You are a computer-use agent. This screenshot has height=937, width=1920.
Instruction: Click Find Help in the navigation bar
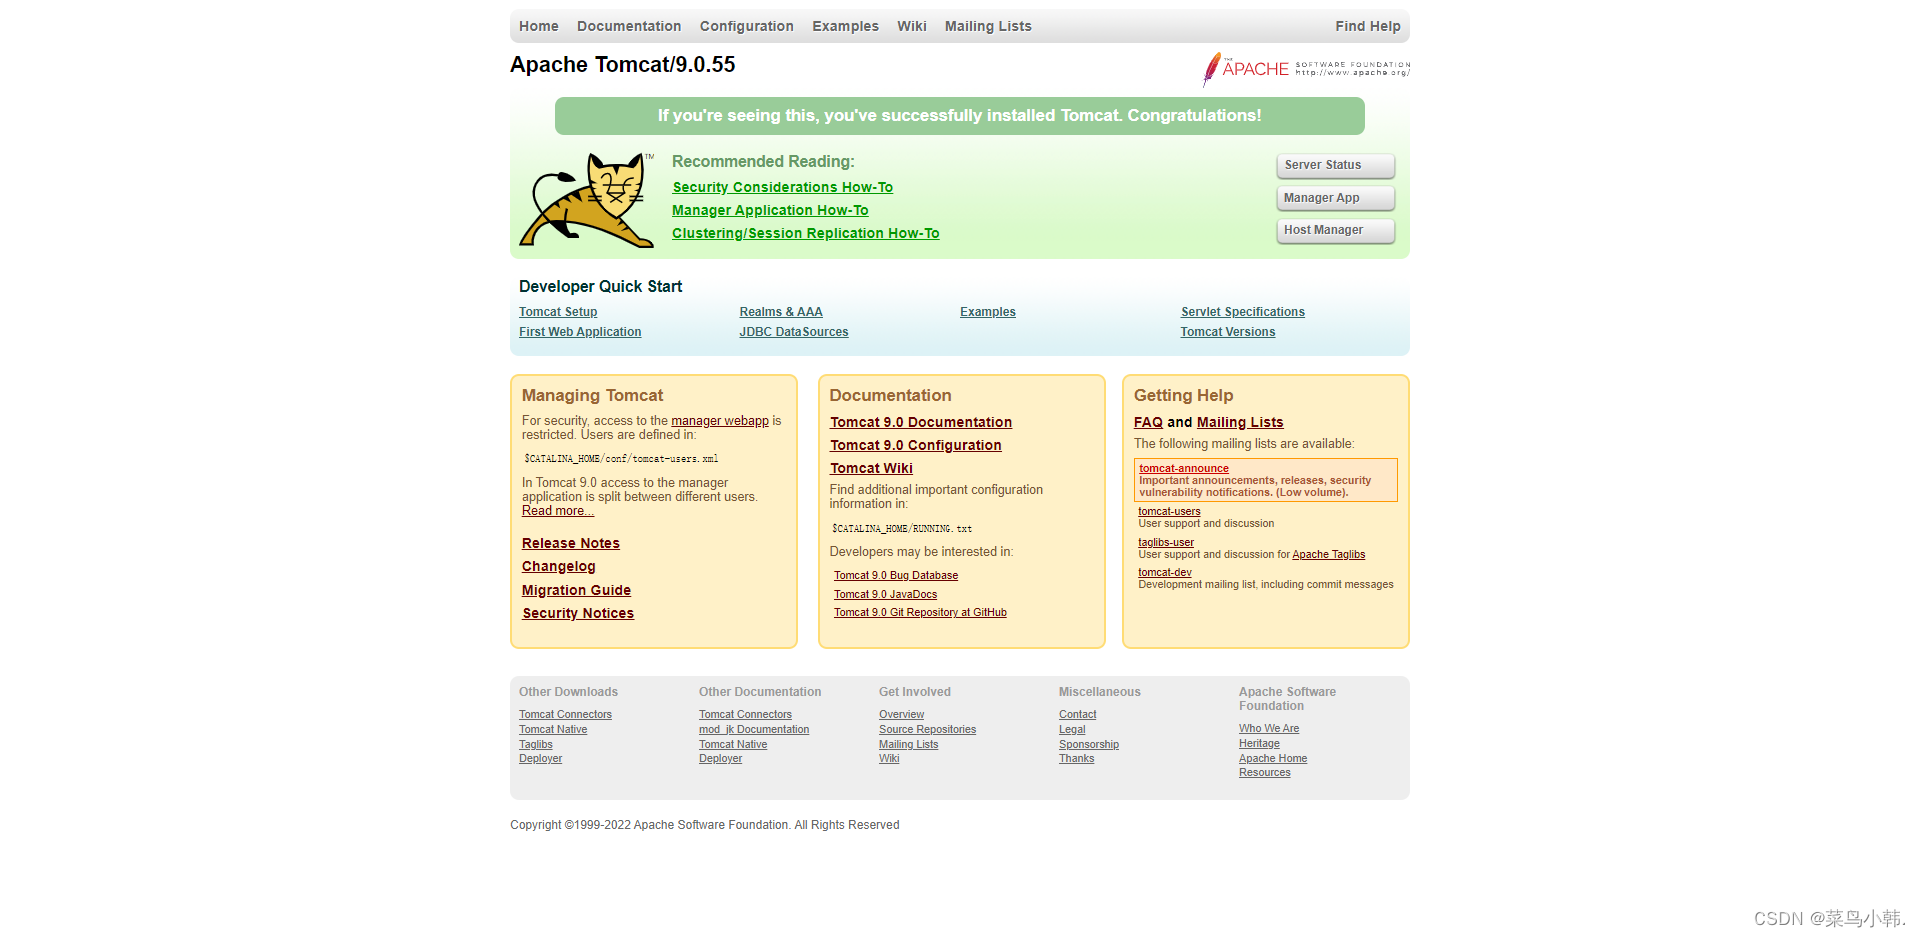[x=1368, y=26]
